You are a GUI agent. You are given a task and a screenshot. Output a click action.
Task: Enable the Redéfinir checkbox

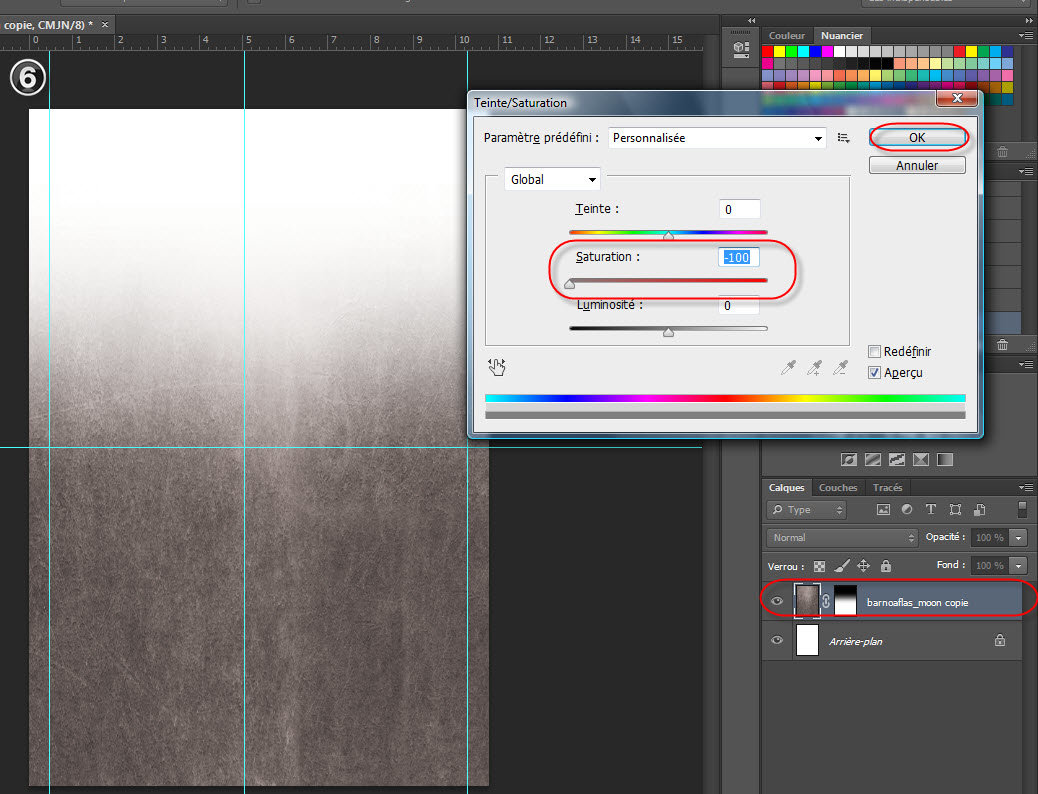(875, 352)
